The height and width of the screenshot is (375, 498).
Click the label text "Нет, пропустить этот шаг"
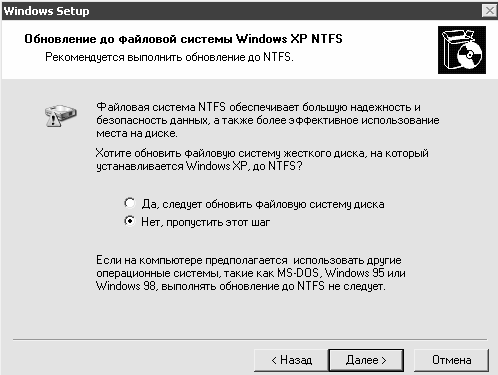pyautogui.click(x=205, y=222)
